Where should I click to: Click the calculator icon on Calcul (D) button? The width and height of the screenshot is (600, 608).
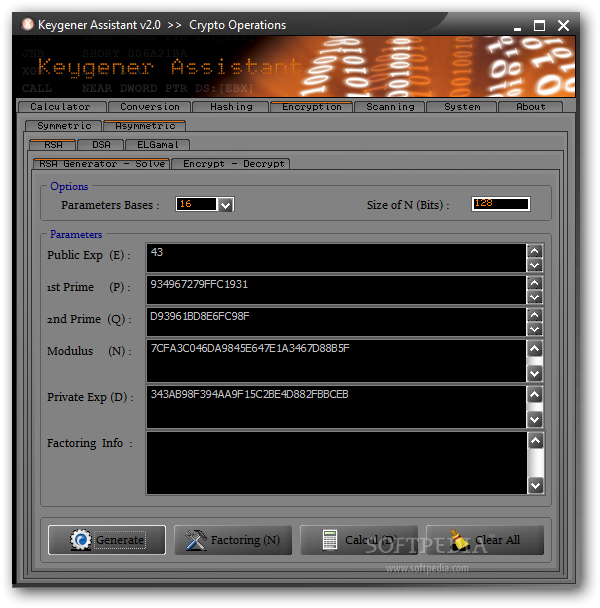330,540
